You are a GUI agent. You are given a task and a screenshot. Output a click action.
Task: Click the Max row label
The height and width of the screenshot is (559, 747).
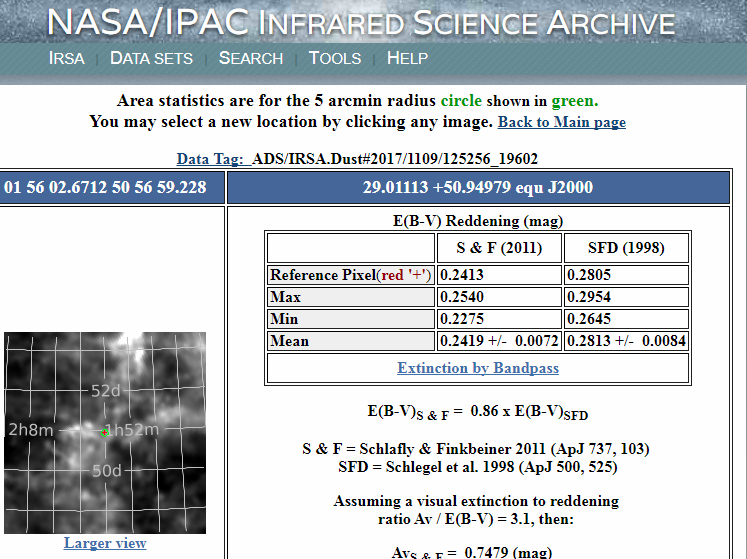pos(351,297)
